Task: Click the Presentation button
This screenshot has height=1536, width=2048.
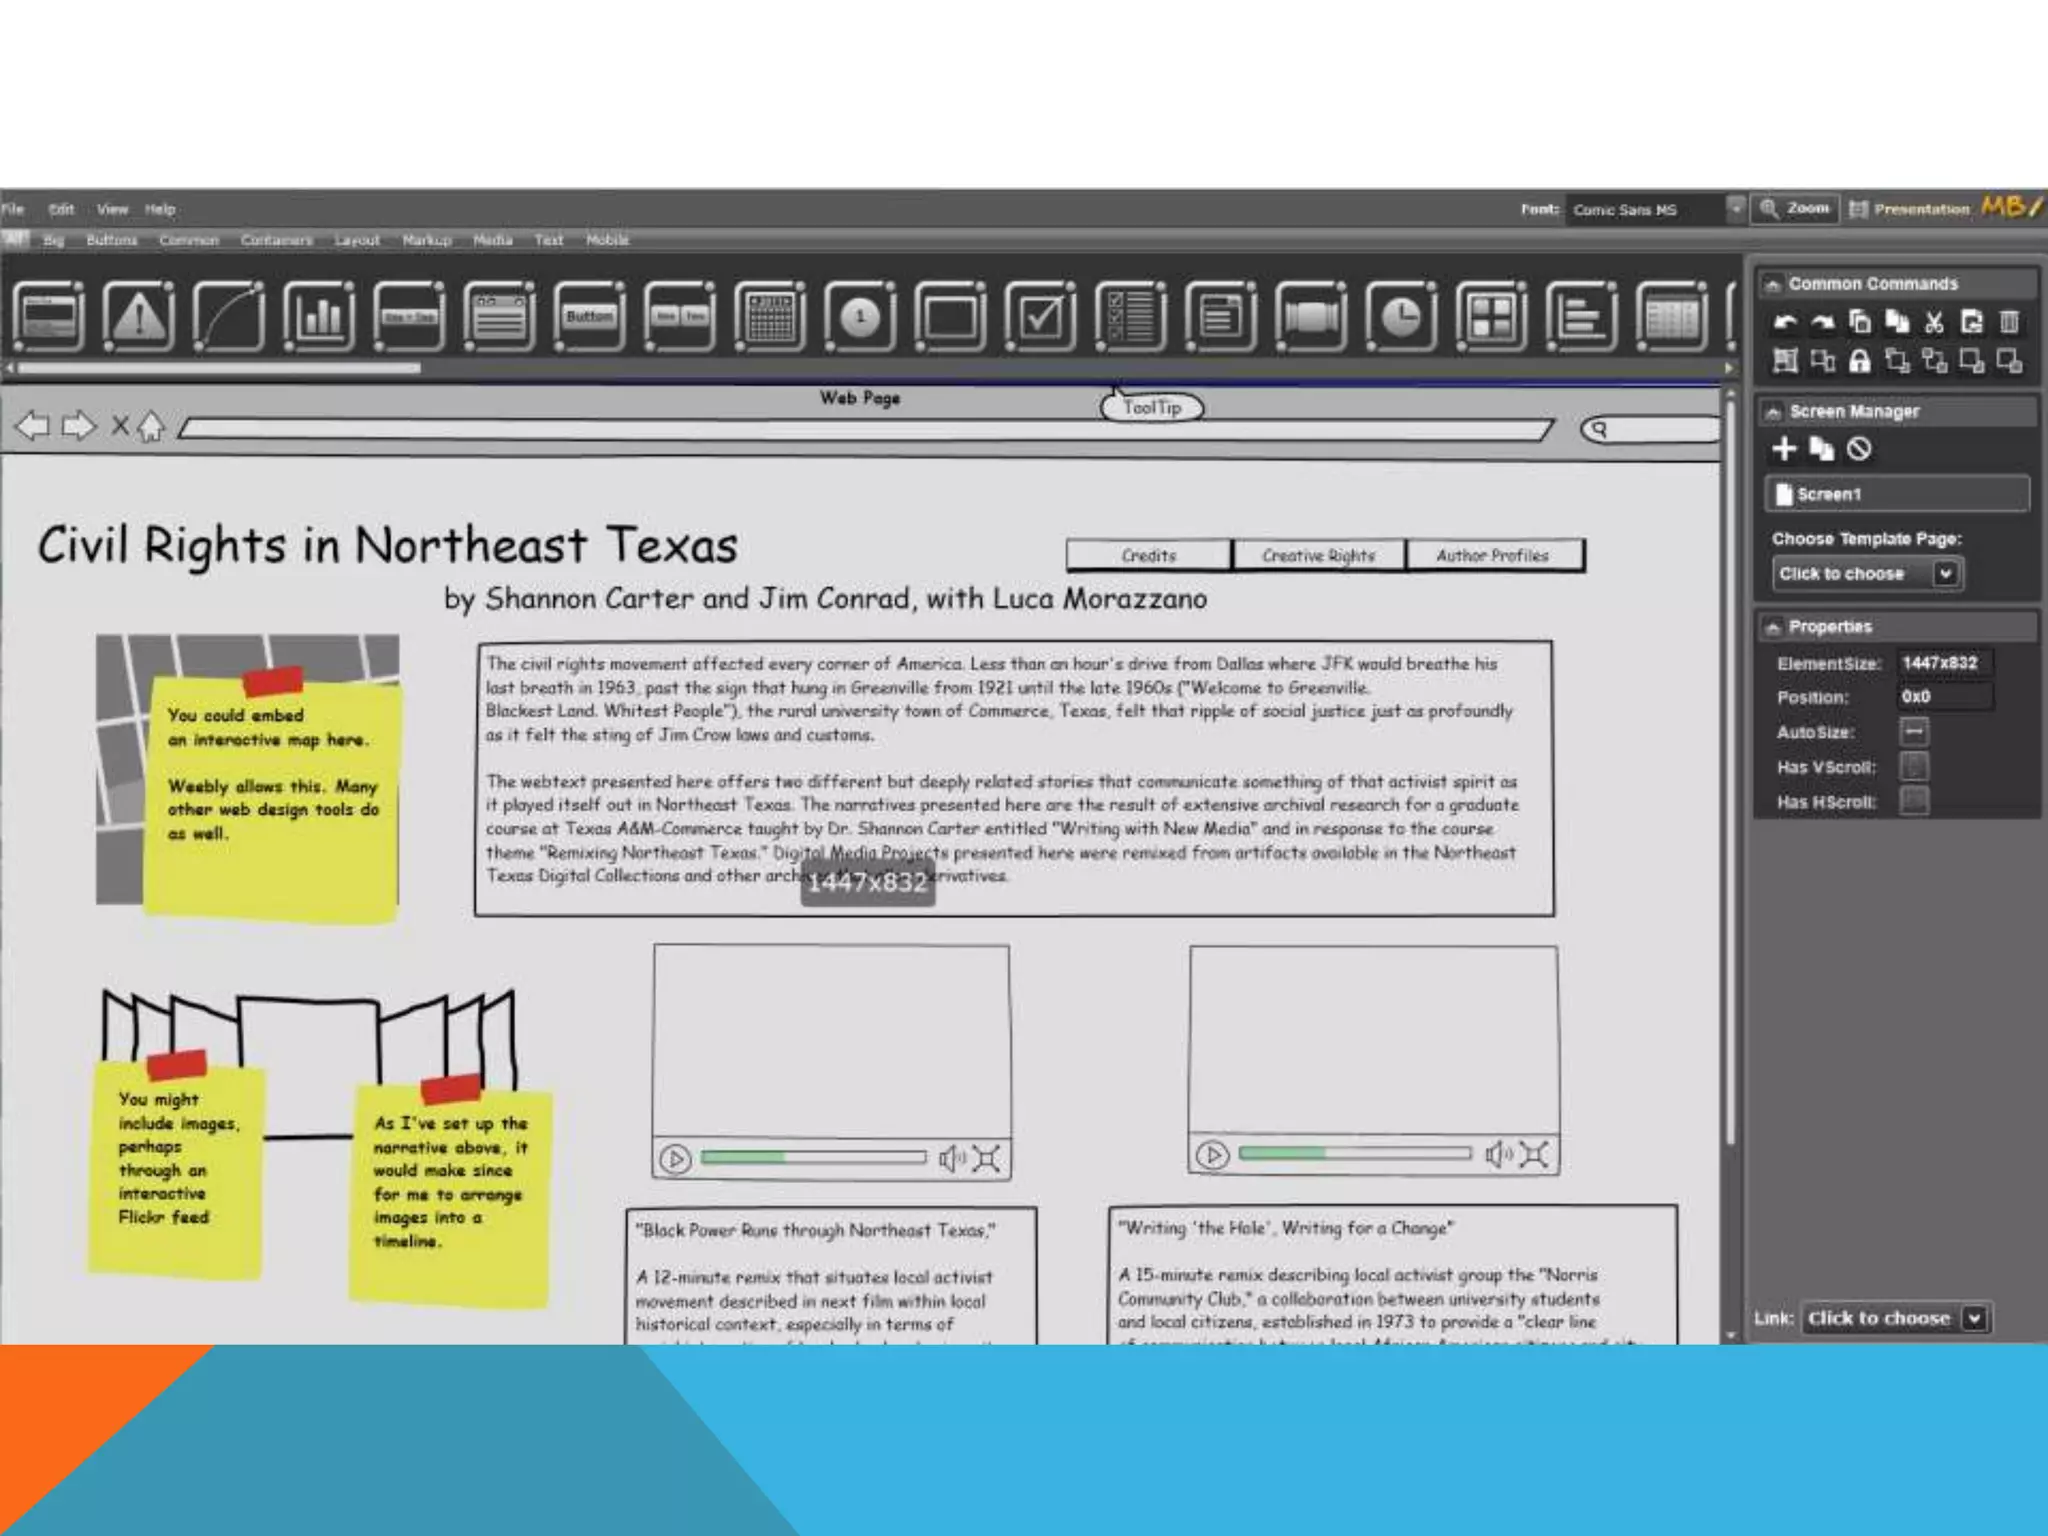Action: pos(1910,209)
